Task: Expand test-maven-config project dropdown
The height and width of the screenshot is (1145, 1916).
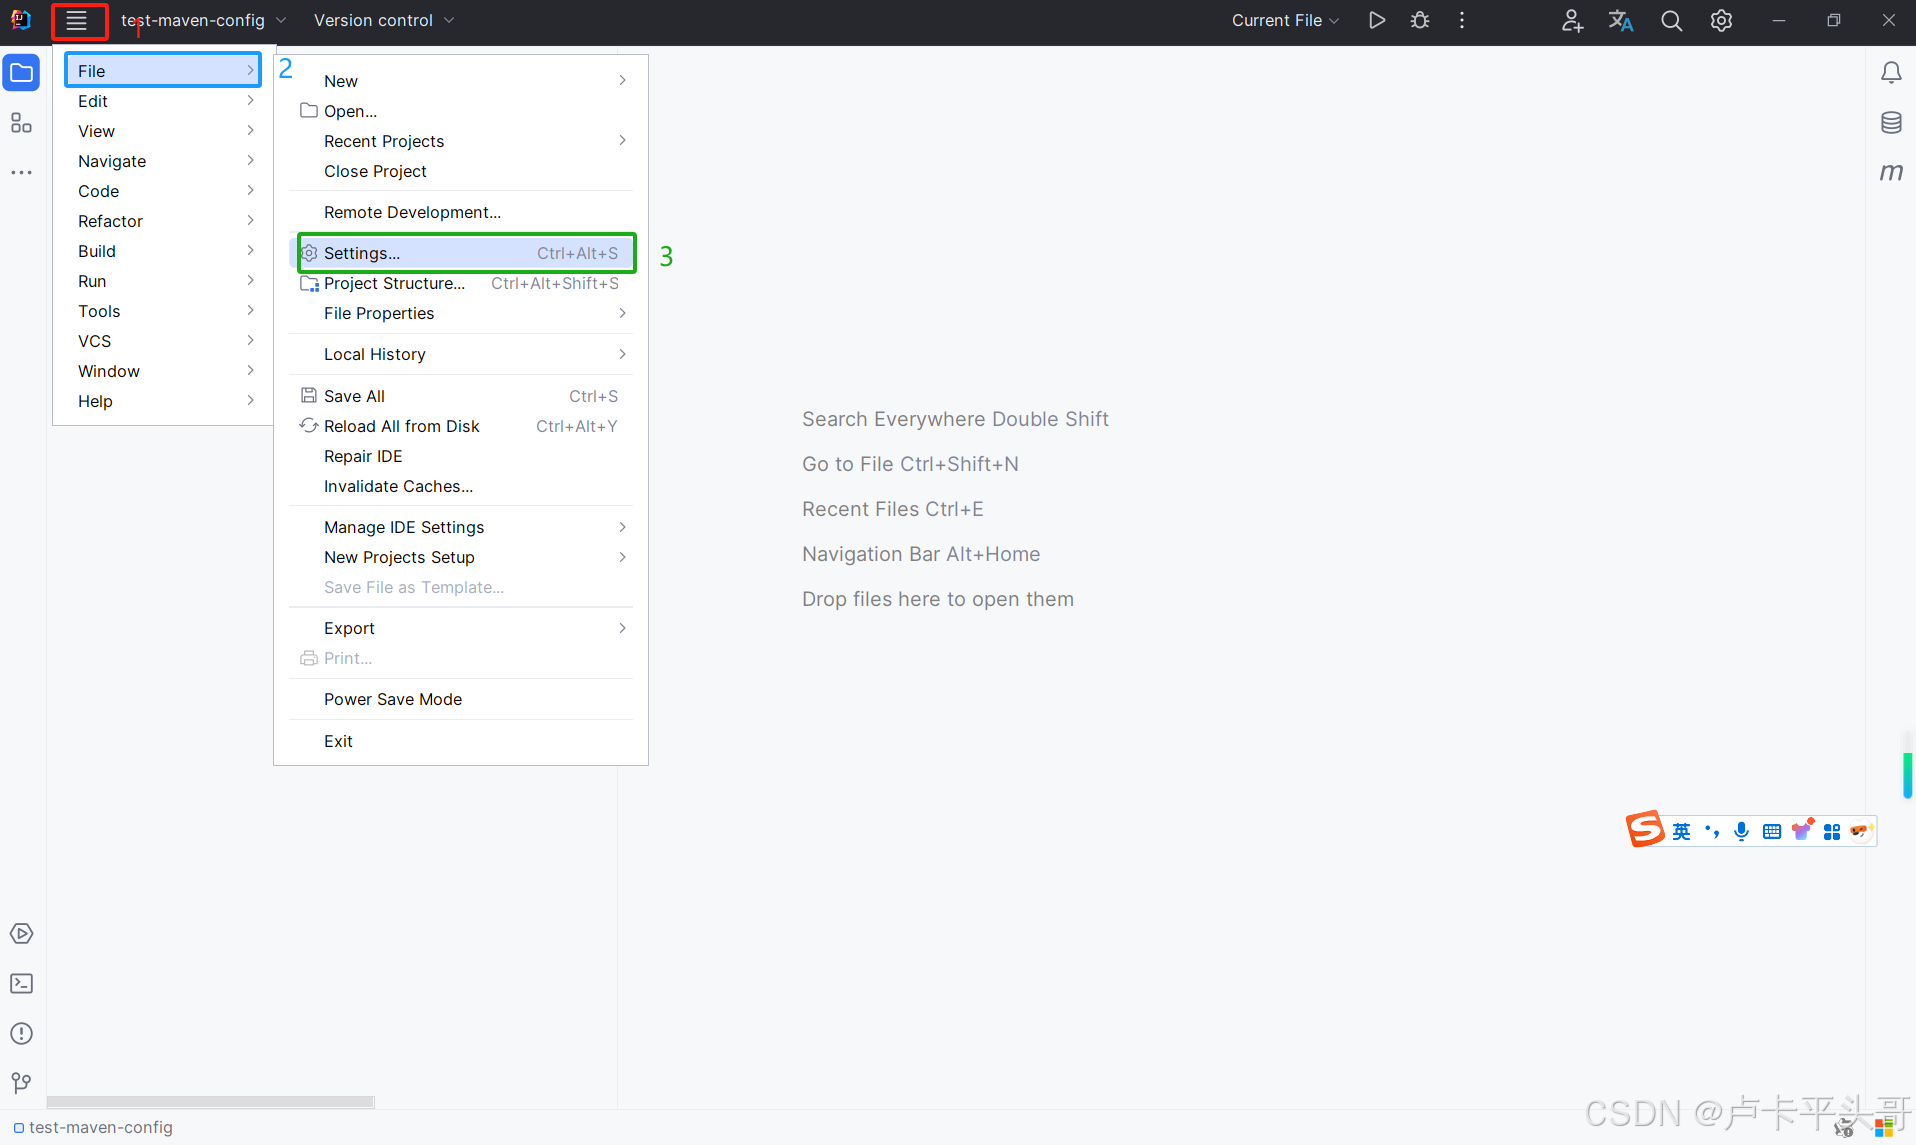Action: click(x=203, y=20)
